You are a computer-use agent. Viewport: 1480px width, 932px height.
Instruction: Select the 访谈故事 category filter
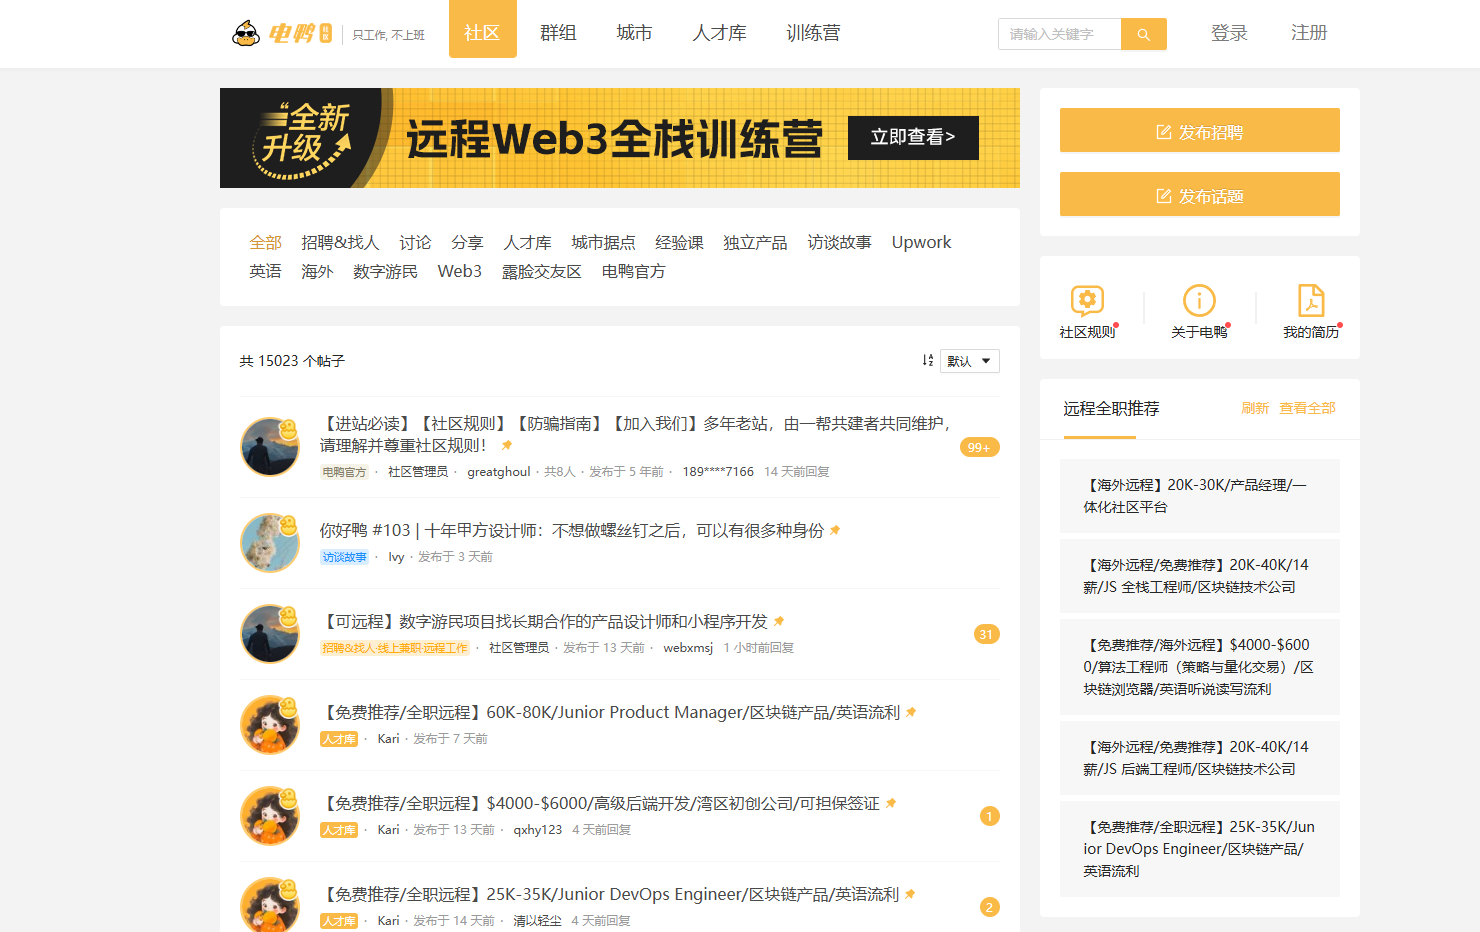(839, 242)
